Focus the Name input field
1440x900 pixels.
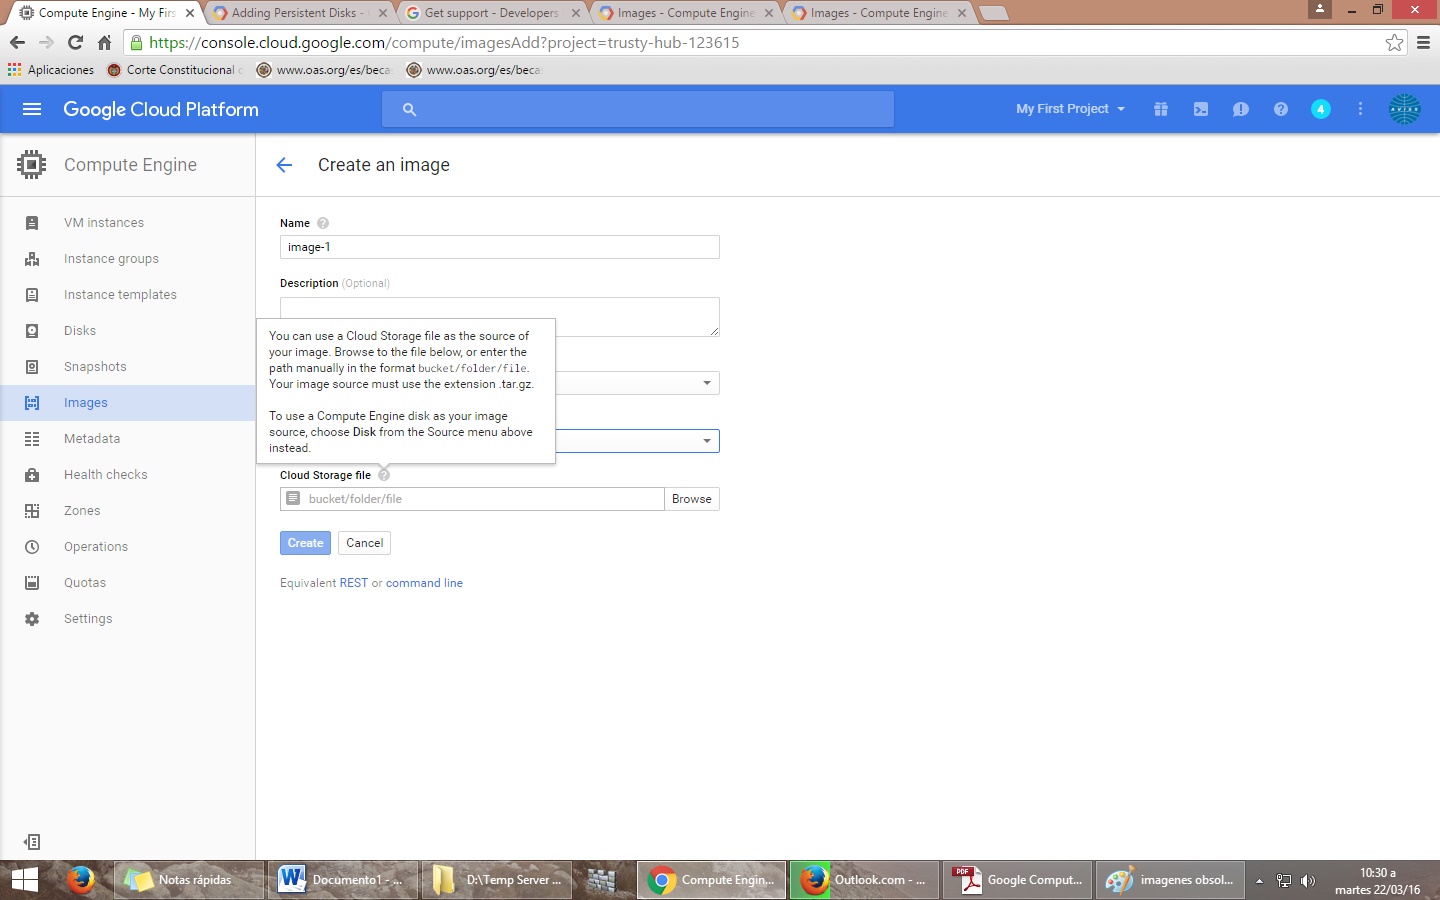click(x=500, y=247)
